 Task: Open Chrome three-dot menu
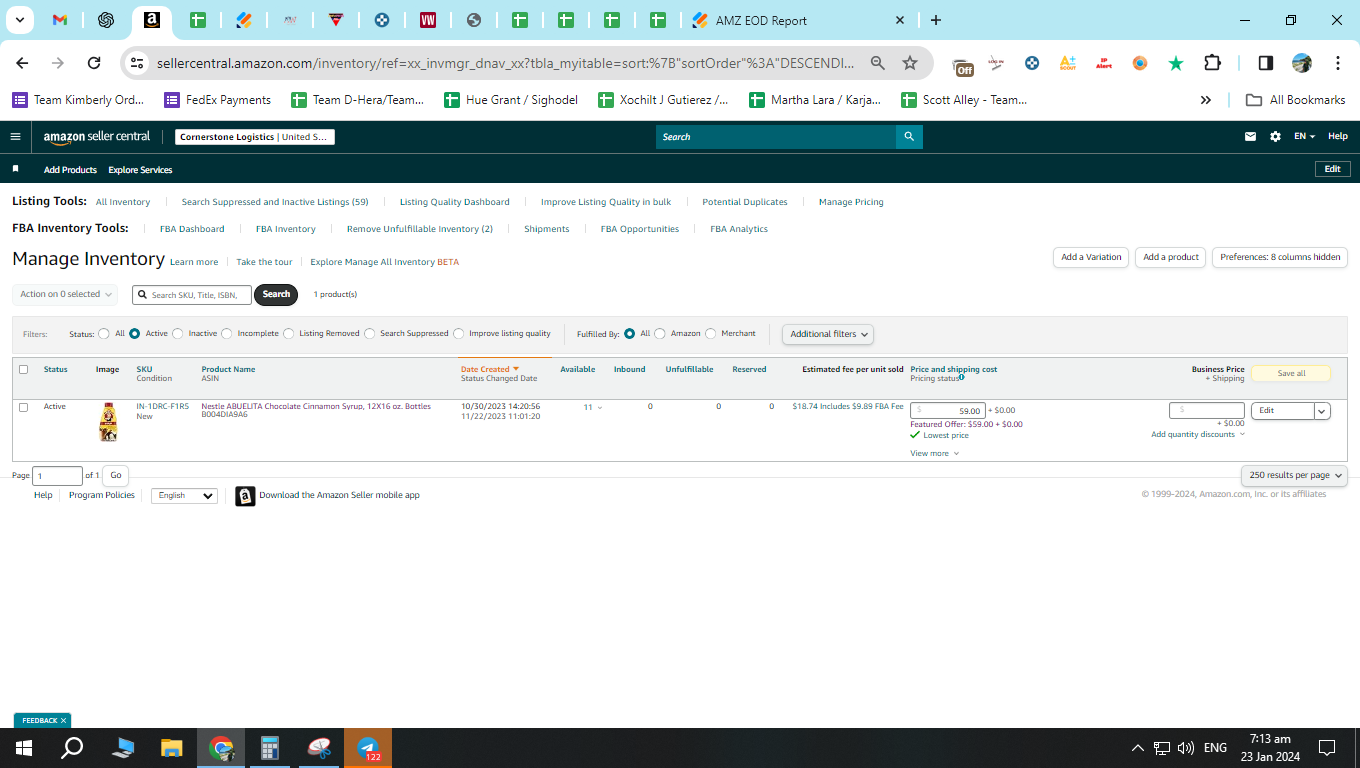1338,63
